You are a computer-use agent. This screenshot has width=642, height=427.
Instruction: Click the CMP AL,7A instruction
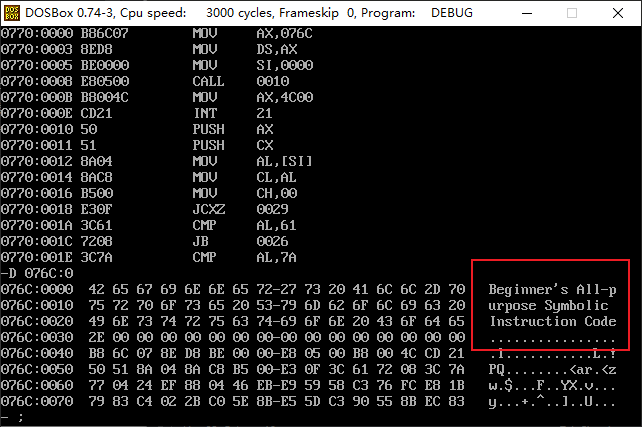(149, 257)
